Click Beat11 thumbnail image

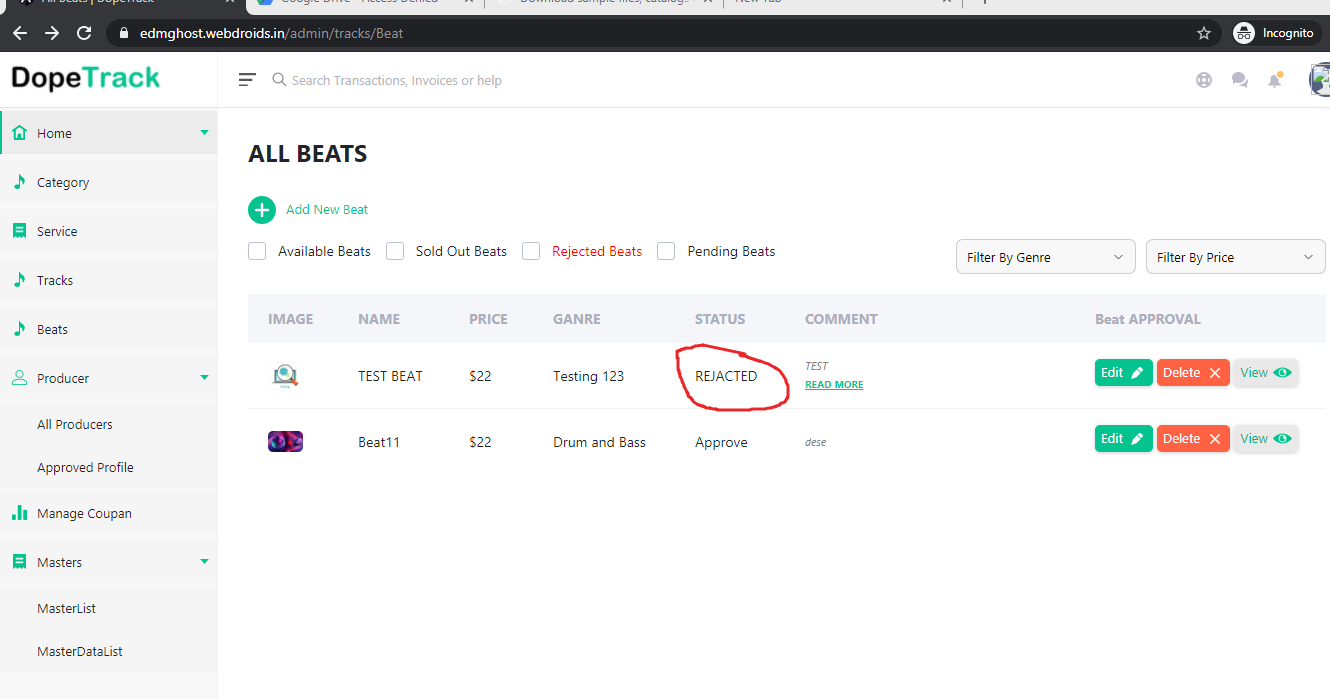click(285, 441)
